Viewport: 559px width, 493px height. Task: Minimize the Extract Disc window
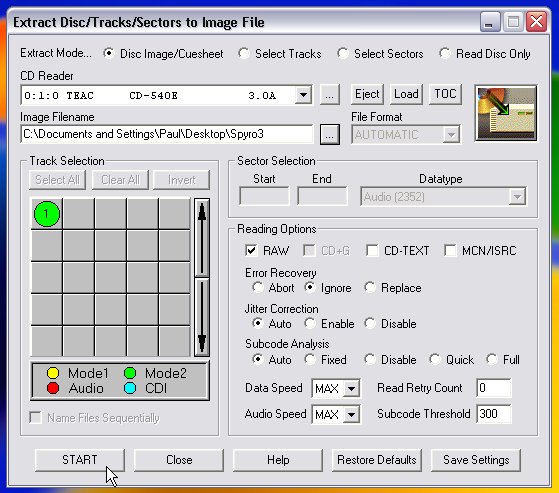coord(490,22)
